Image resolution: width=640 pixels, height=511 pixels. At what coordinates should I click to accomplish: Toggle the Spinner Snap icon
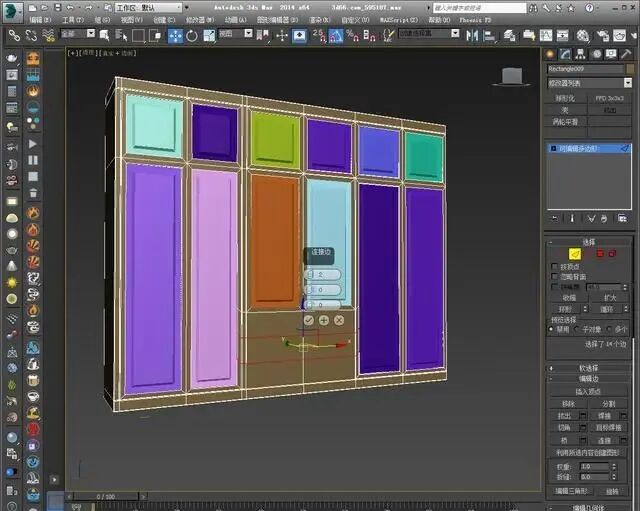point(369,36)
